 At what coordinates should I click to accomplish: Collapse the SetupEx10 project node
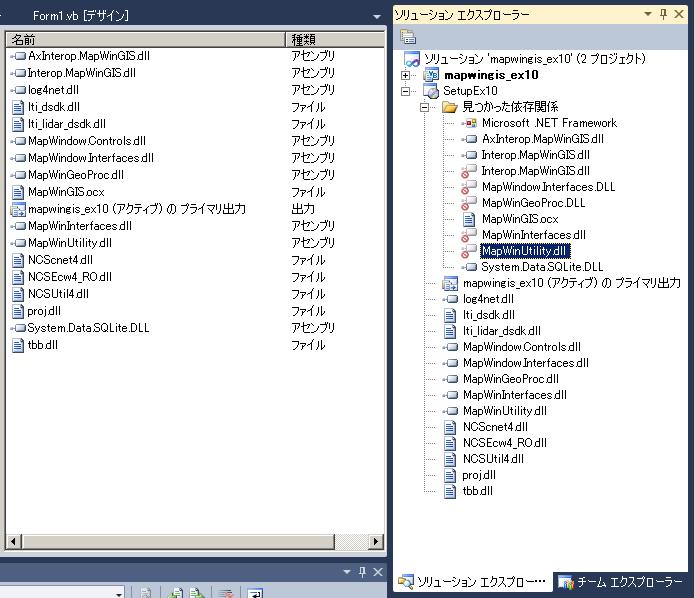(x=406, y=91)
